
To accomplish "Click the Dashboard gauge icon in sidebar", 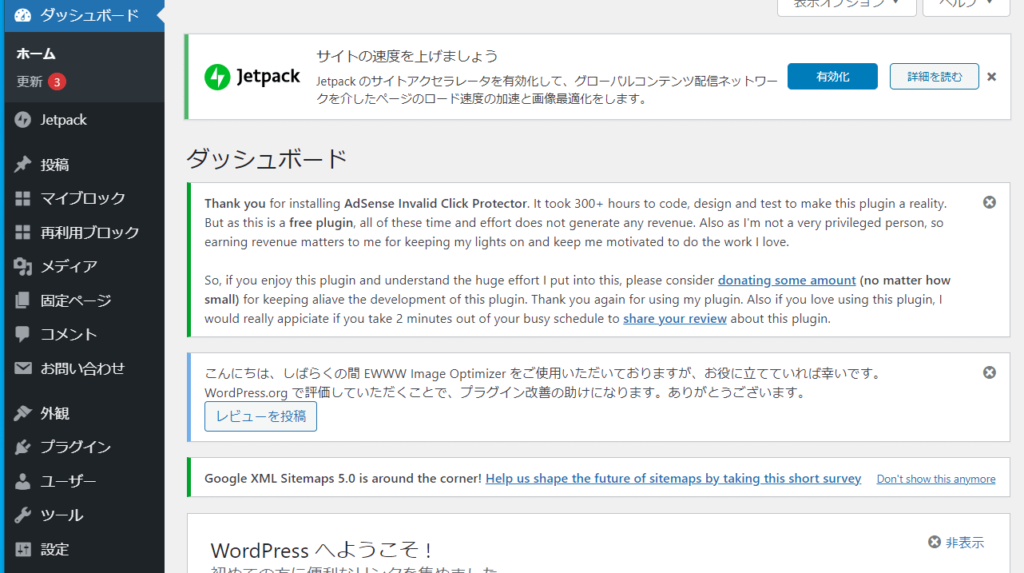I will click(23, 15).
